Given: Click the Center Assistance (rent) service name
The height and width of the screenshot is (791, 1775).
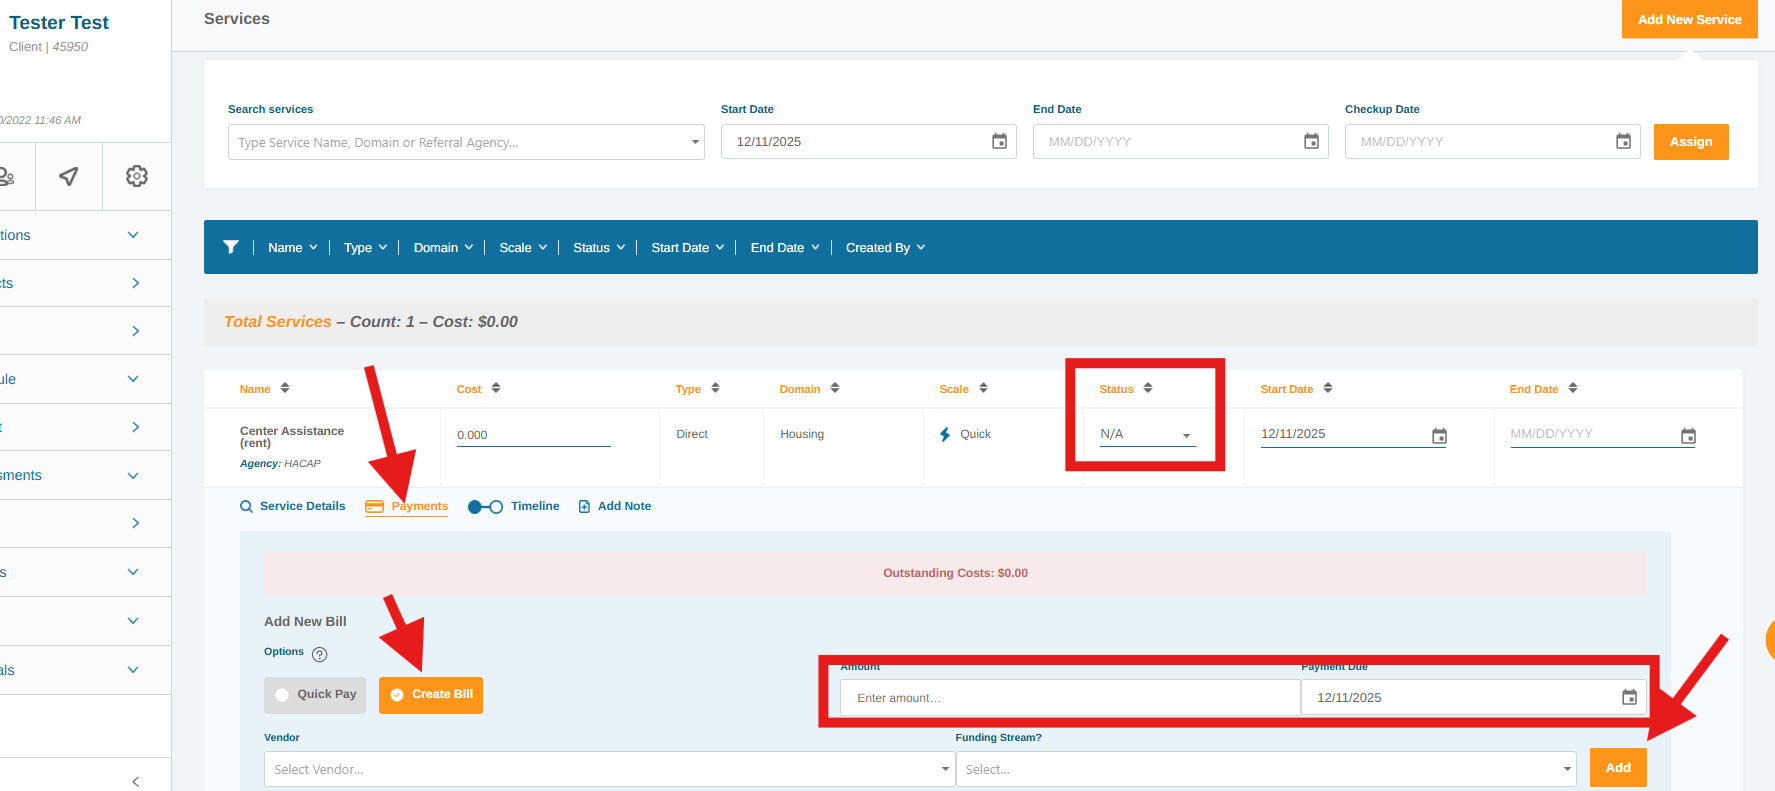Looking at the screenshot, I should pos(292,437).
